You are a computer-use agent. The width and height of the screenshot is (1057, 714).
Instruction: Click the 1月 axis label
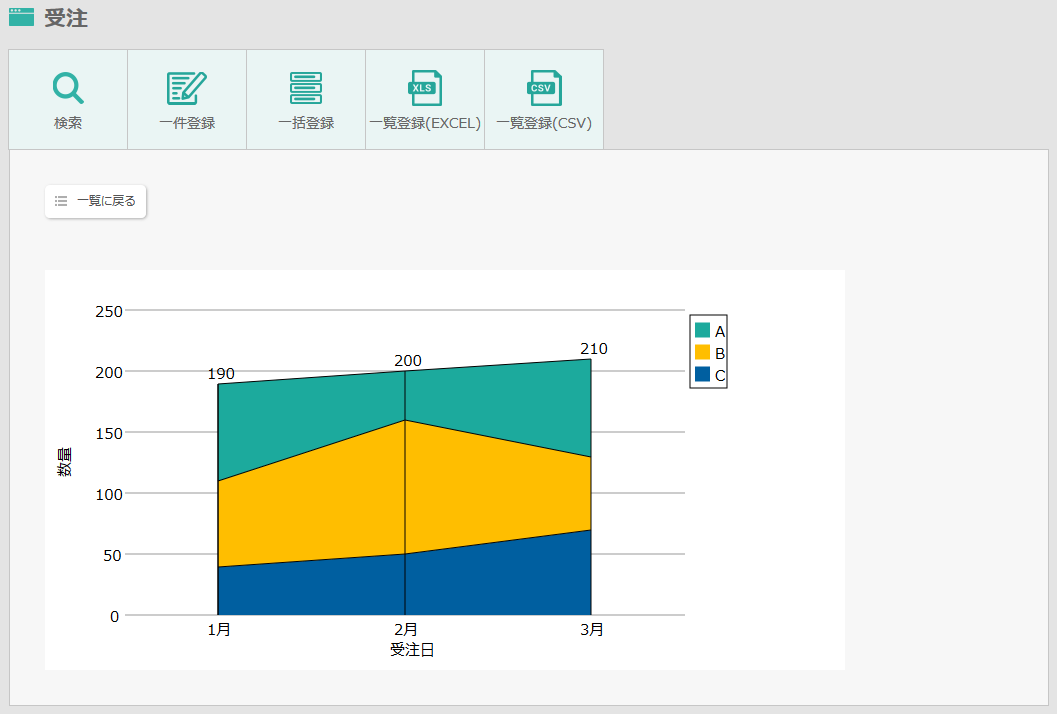click(219, 630)
